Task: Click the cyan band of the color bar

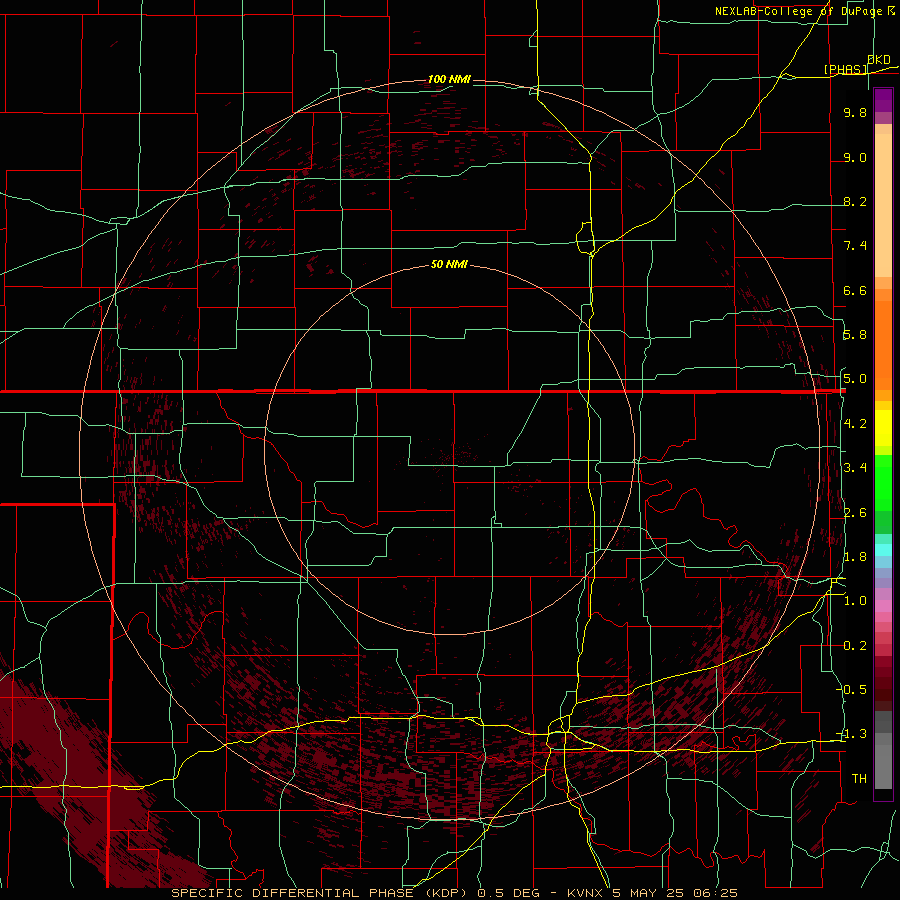Action: tap(883, 550)
